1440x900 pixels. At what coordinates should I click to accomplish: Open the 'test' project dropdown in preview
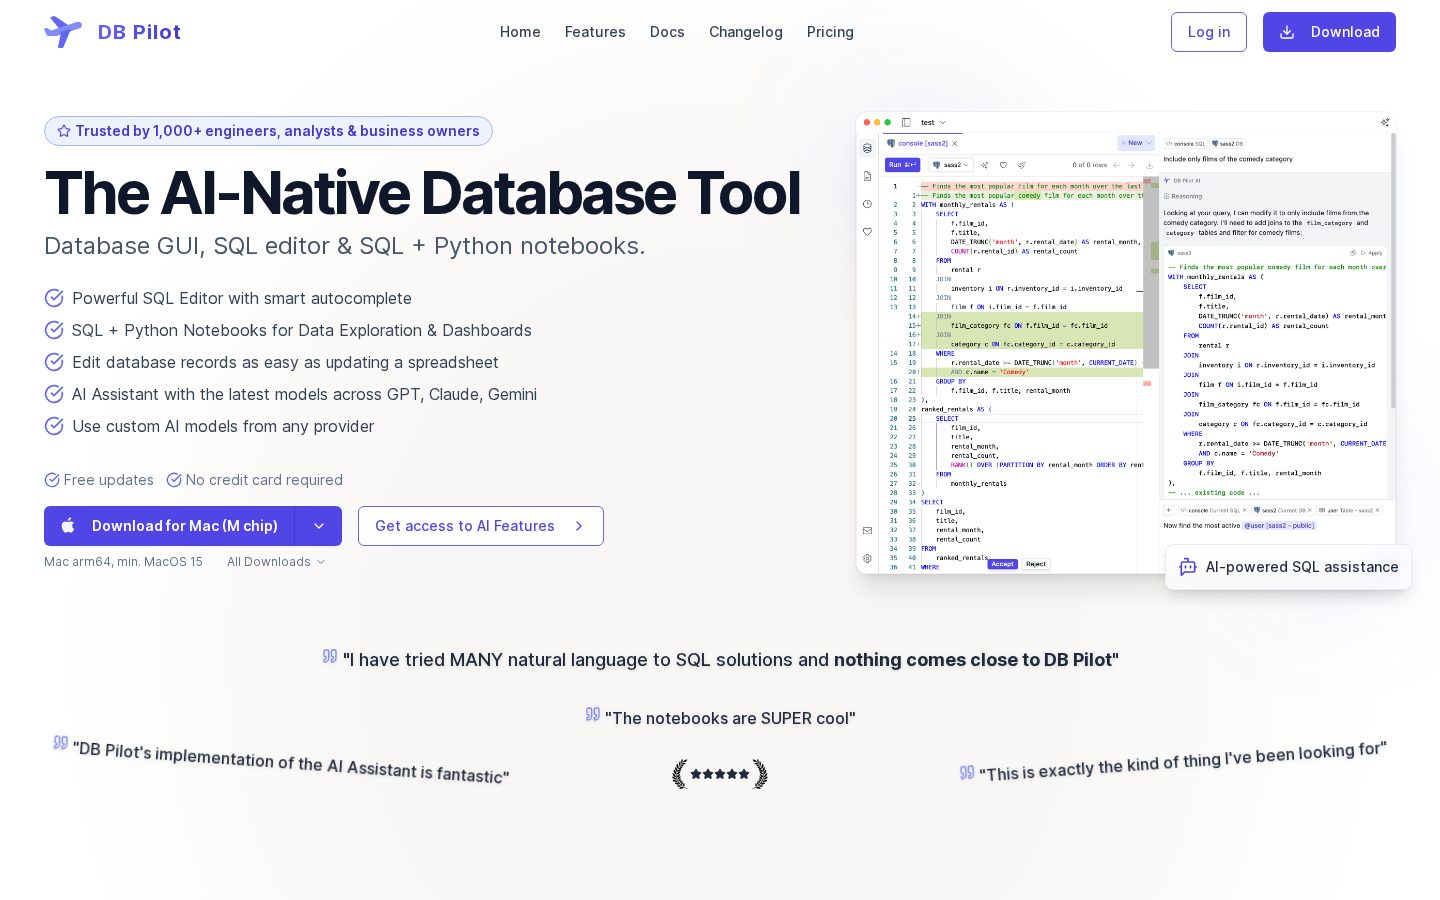coord(933,122)
